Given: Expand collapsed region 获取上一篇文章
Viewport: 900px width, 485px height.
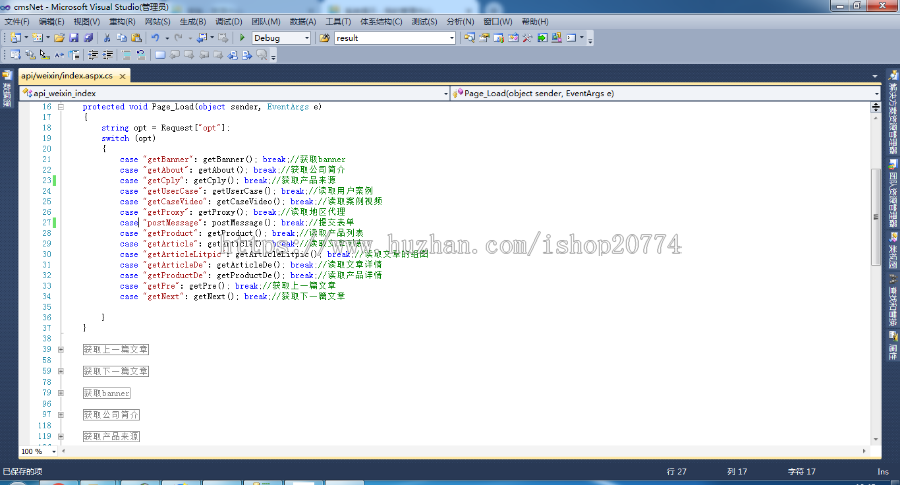Looking at the screenshot, I should (x=60, y=350).
